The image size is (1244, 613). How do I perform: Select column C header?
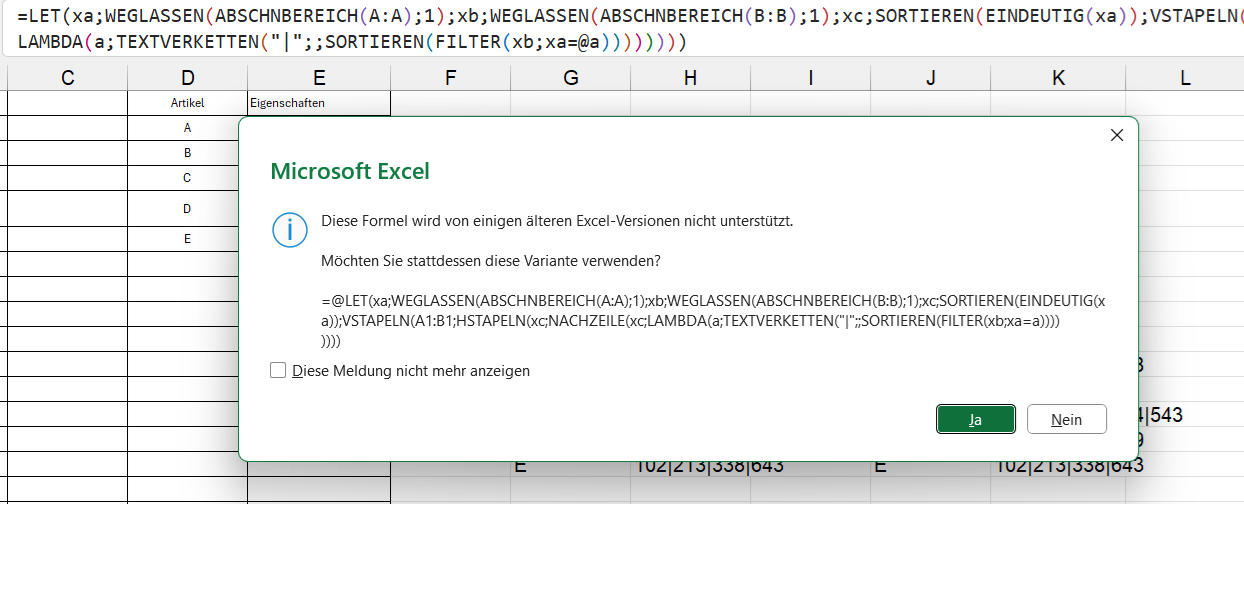click(68, 78)
